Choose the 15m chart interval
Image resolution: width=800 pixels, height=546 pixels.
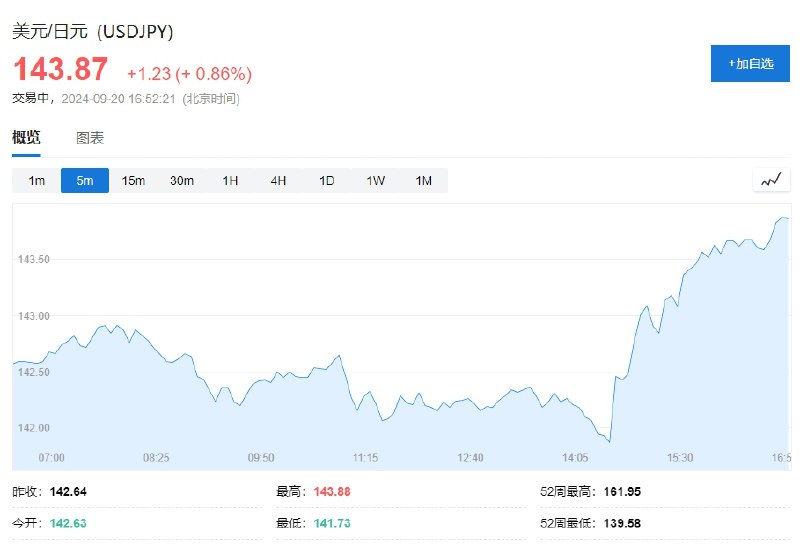tap(133, 181)
